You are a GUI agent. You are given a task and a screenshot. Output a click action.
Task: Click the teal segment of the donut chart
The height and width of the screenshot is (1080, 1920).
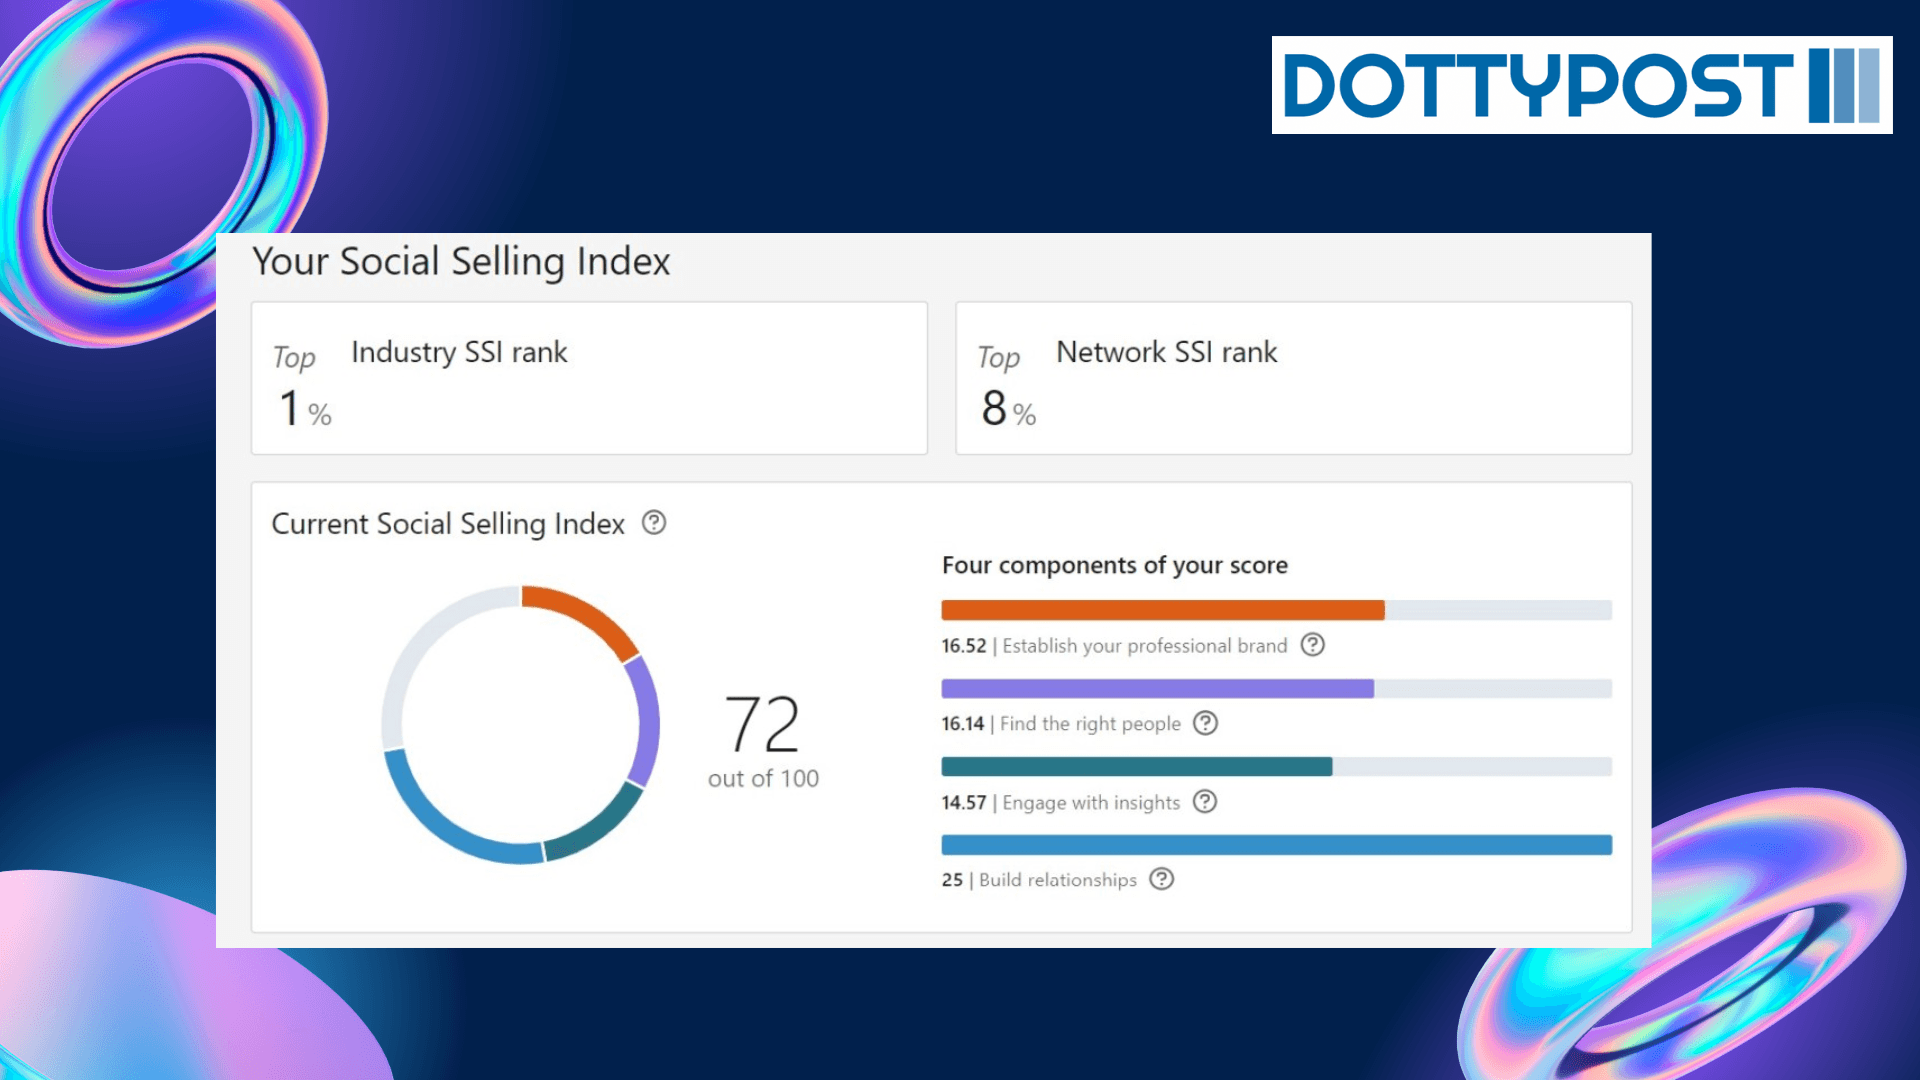(597, 825)
